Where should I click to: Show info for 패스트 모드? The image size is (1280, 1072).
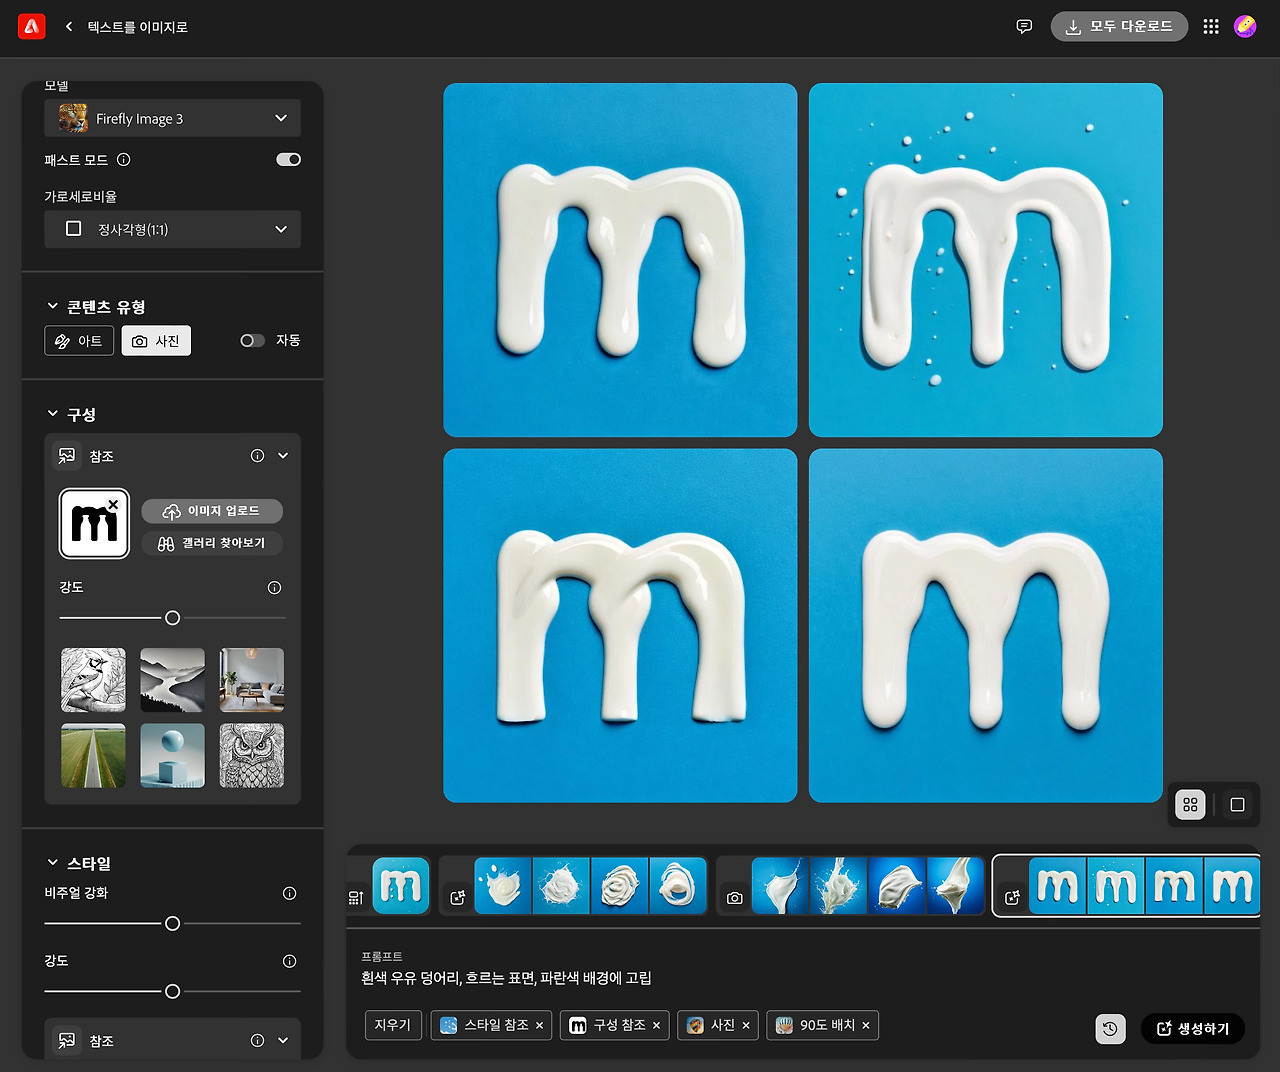point(124,160)
